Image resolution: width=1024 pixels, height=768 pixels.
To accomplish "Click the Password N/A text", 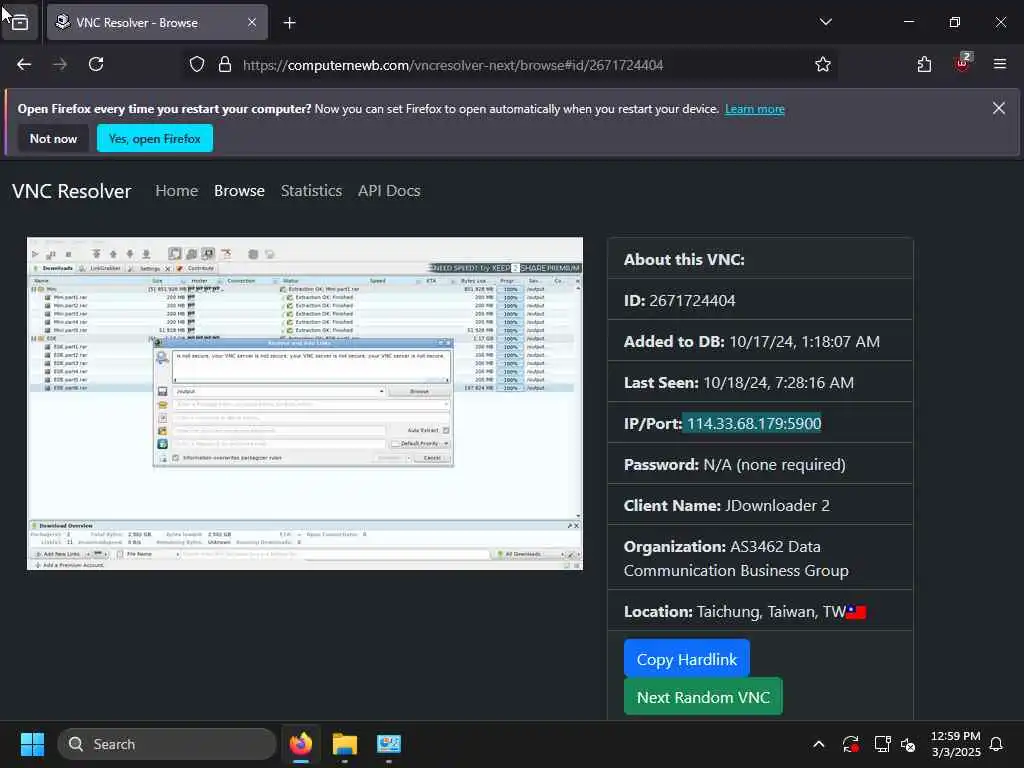I will [734, 464].
